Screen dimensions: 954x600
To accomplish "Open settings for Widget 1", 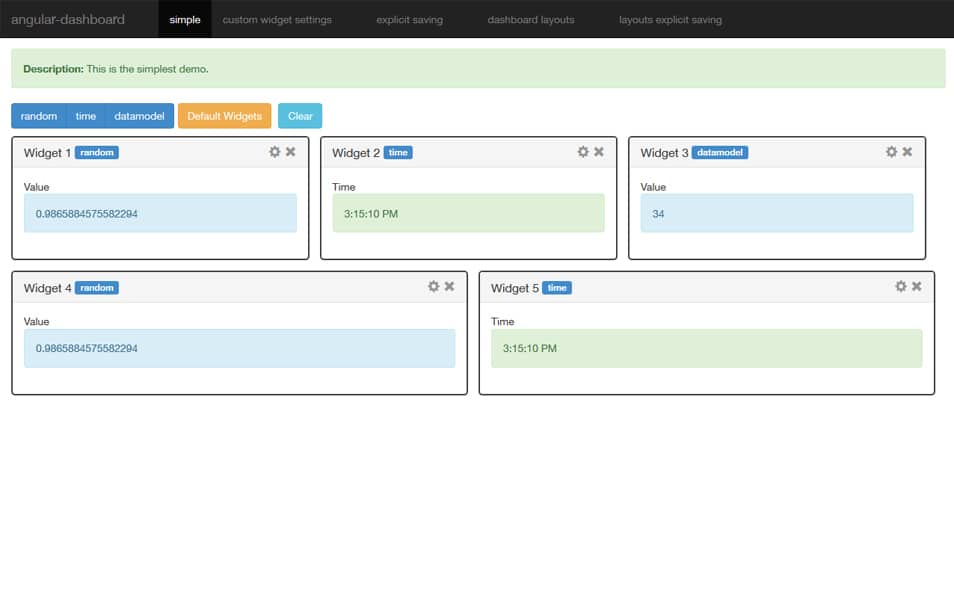I will (x=274, y=152).
